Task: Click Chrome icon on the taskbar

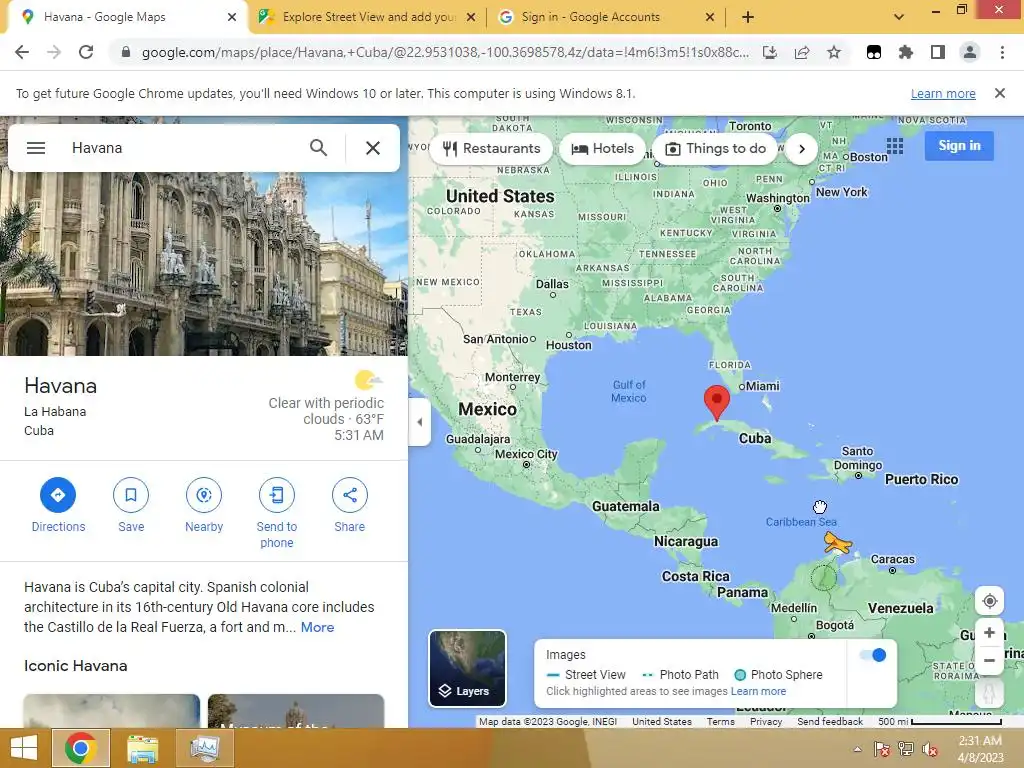Action: 81,748
